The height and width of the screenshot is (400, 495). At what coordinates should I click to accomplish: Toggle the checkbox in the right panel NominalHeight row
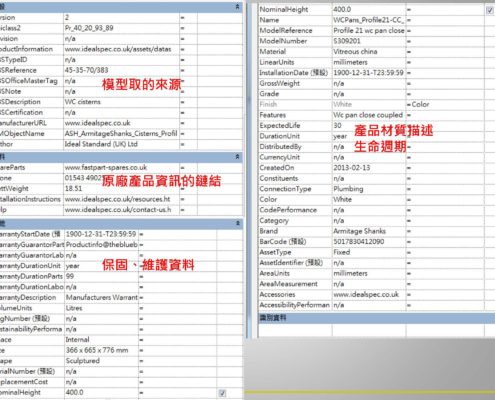[489, 10]
